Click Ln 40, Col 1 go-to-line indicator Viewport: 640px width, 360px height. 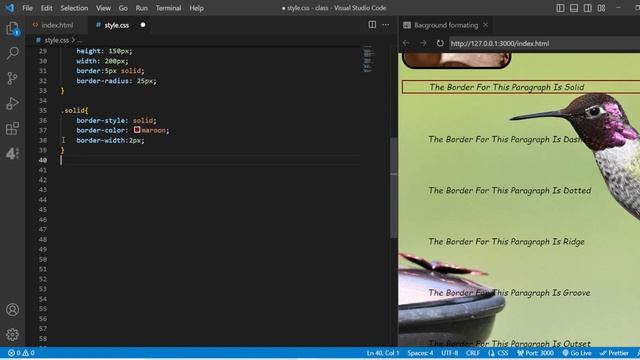click(383, 353)
